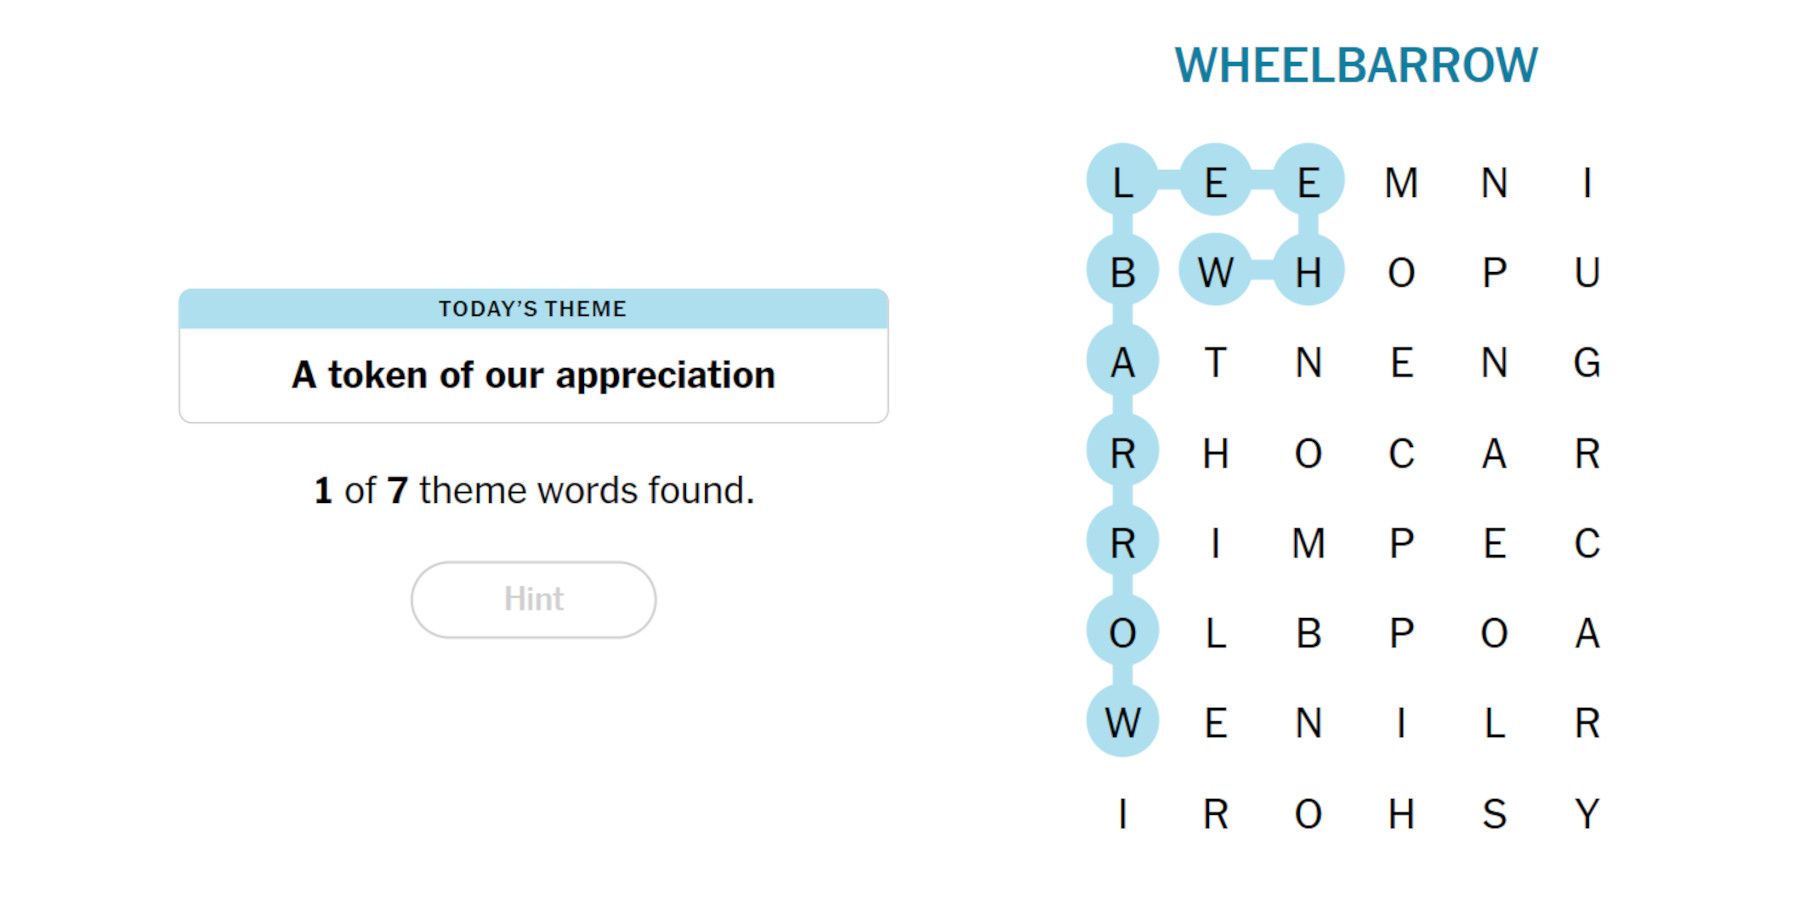Screen dimensions: 1800x900
Task: Tap the letter G tile
Action: (x=1587, y=362)
